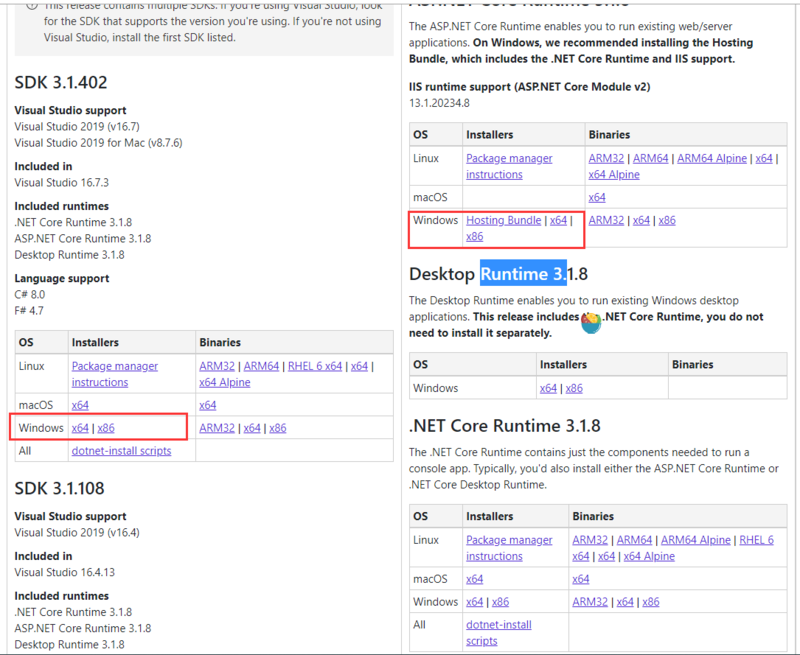800x655 pixels.
Task: Download SDK 3.1.402 macOS x64 binary
Action: click(x=208, y=406)
